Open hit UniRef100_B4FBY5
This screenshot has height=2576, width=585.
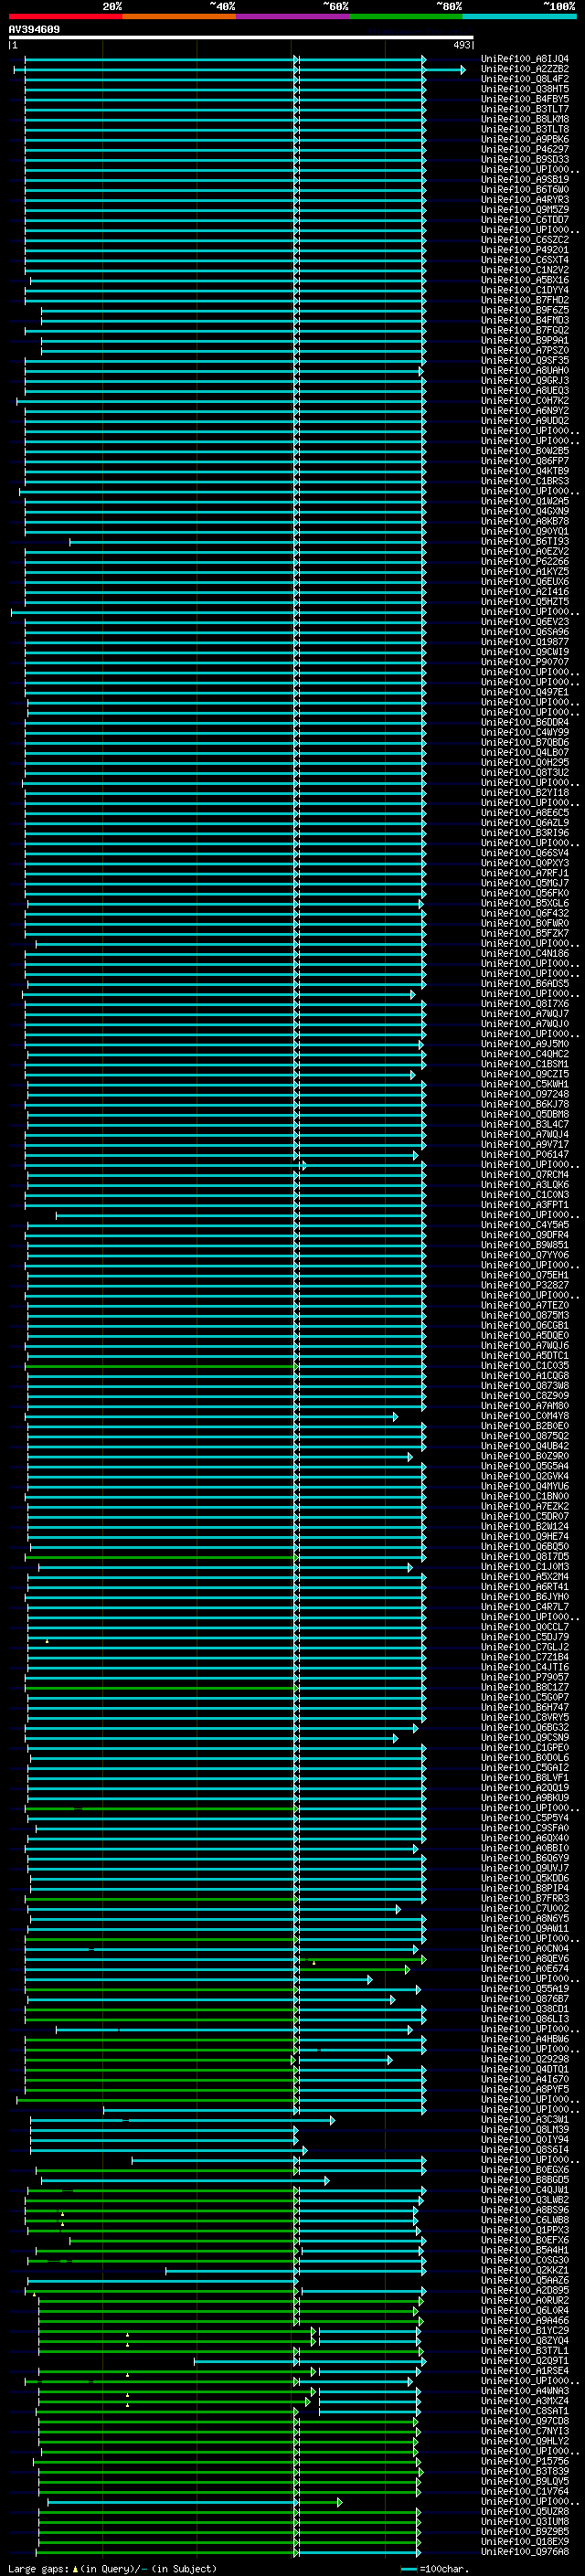click(525, 99)
